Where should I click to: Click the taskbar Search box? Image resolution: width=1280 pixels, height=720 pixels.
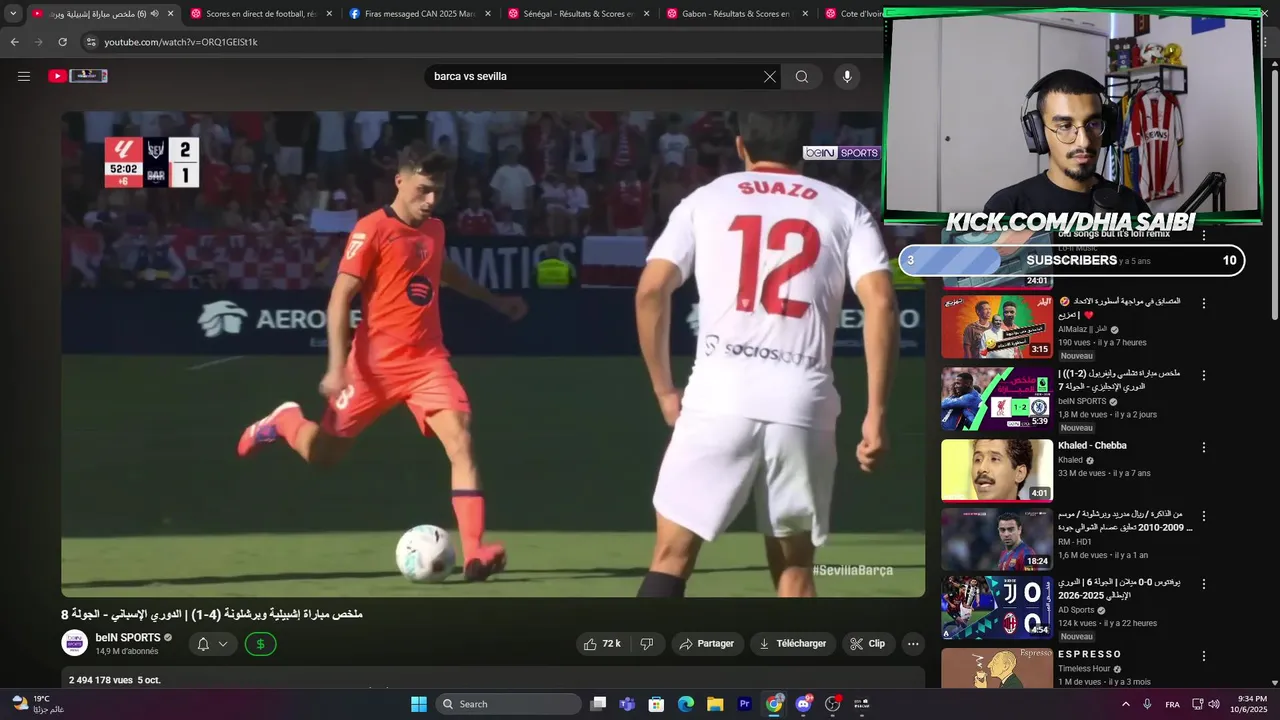(x=509, y=704)
